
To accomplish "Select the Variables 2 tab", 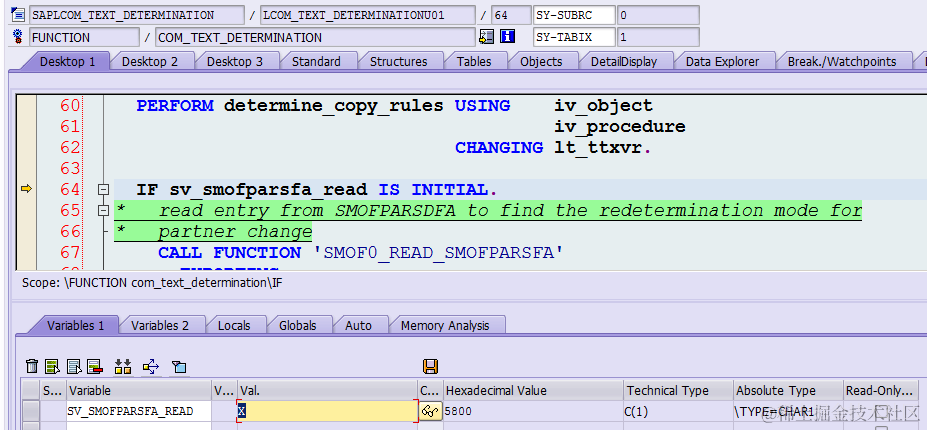I will point(160,325).
